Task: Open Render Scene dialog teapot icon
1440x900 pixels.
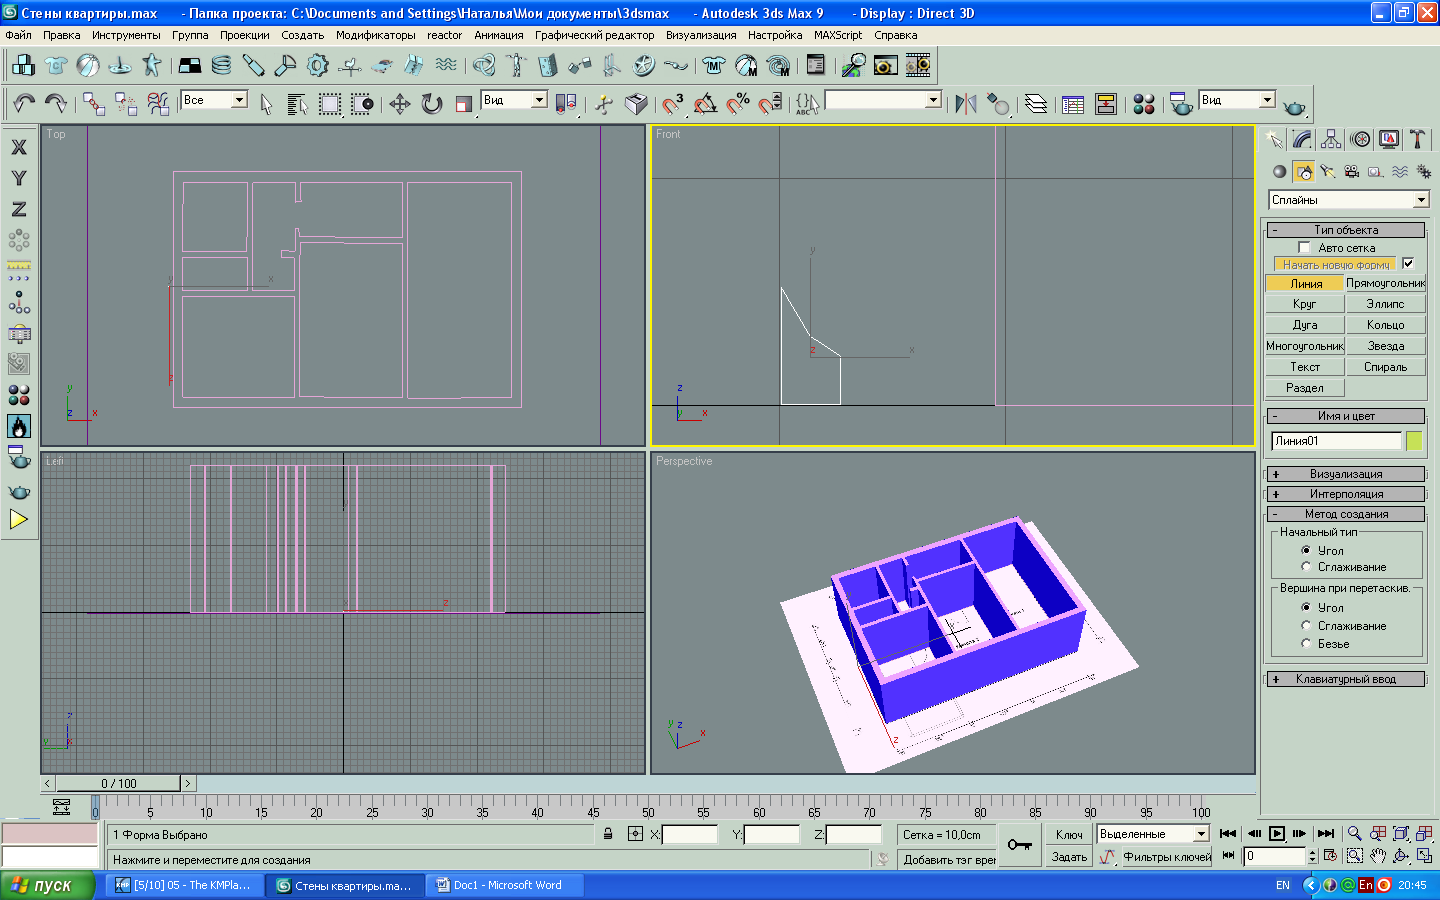Action: (x=1181, y=103)
